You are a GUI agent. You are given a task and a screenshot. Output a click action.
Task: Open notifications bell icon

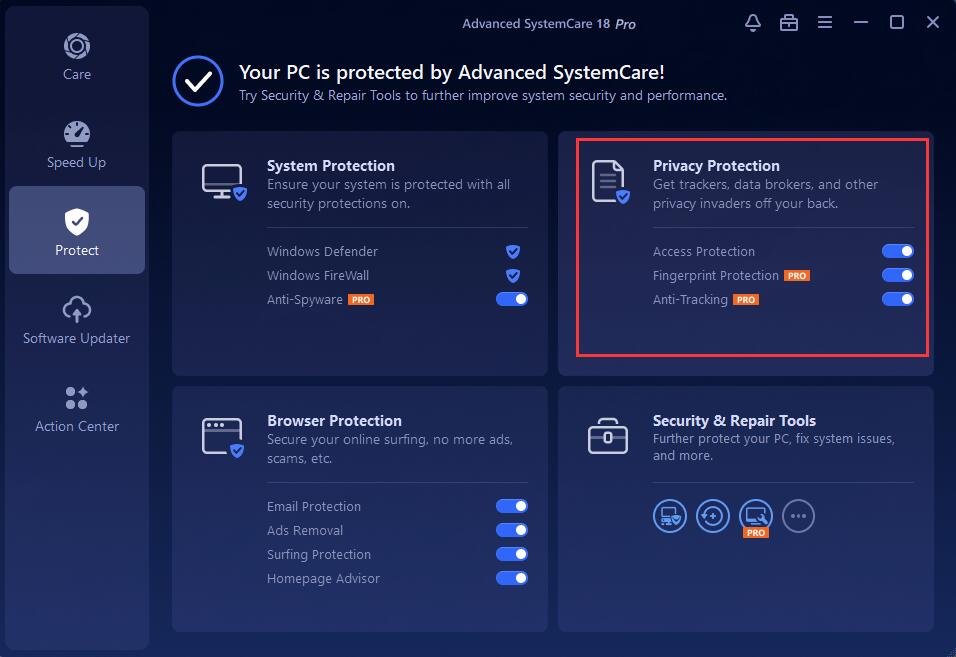click(x=753, y=23)
